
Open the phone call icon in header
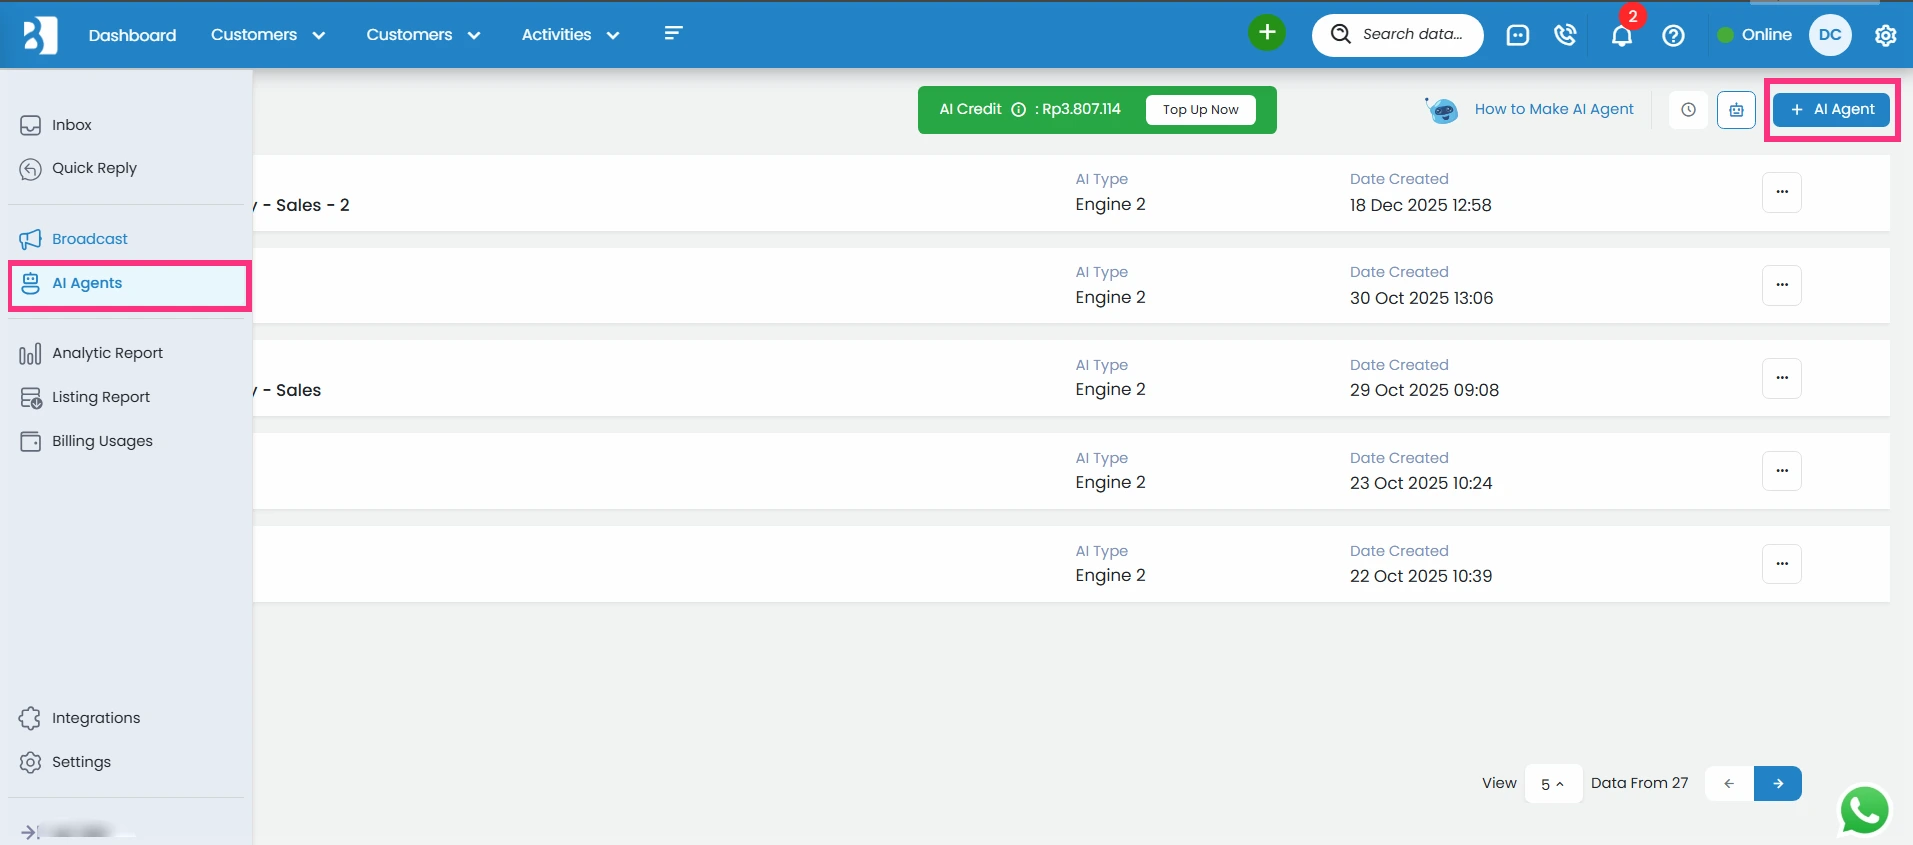pos(1565,35)
